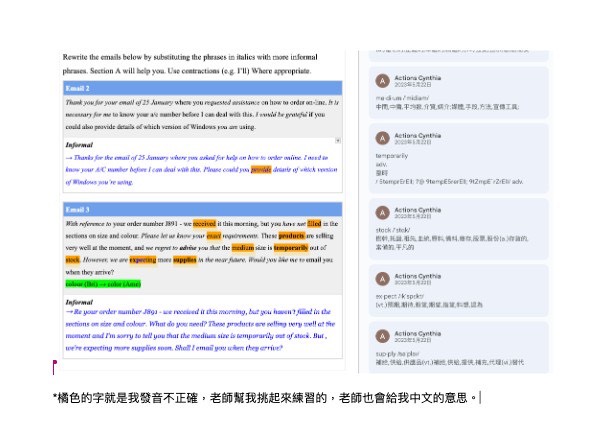Click the Email 3 blue header
The image size is (600, 448).
200,209
